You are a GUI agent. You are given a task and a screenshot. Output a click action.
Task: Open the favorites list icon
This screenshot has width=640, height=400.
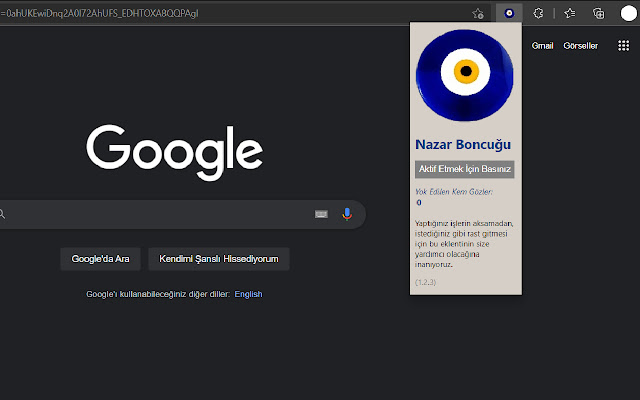tap(570, 13)
